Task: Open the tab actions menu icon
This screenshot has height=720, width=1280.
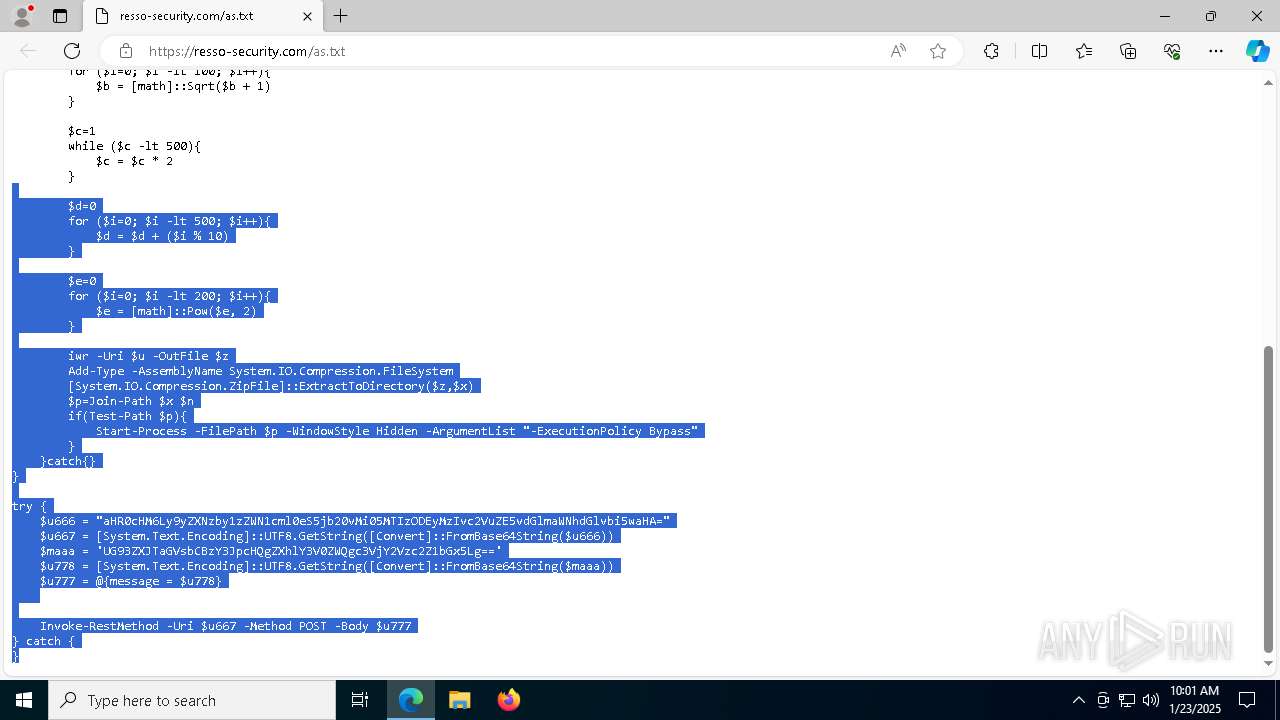Action: [60, 16]
